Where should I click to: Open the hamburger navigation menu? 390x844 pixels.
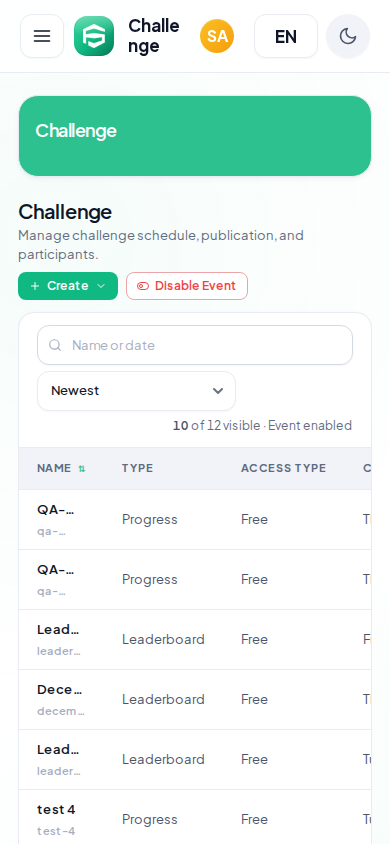coord(42,36)
